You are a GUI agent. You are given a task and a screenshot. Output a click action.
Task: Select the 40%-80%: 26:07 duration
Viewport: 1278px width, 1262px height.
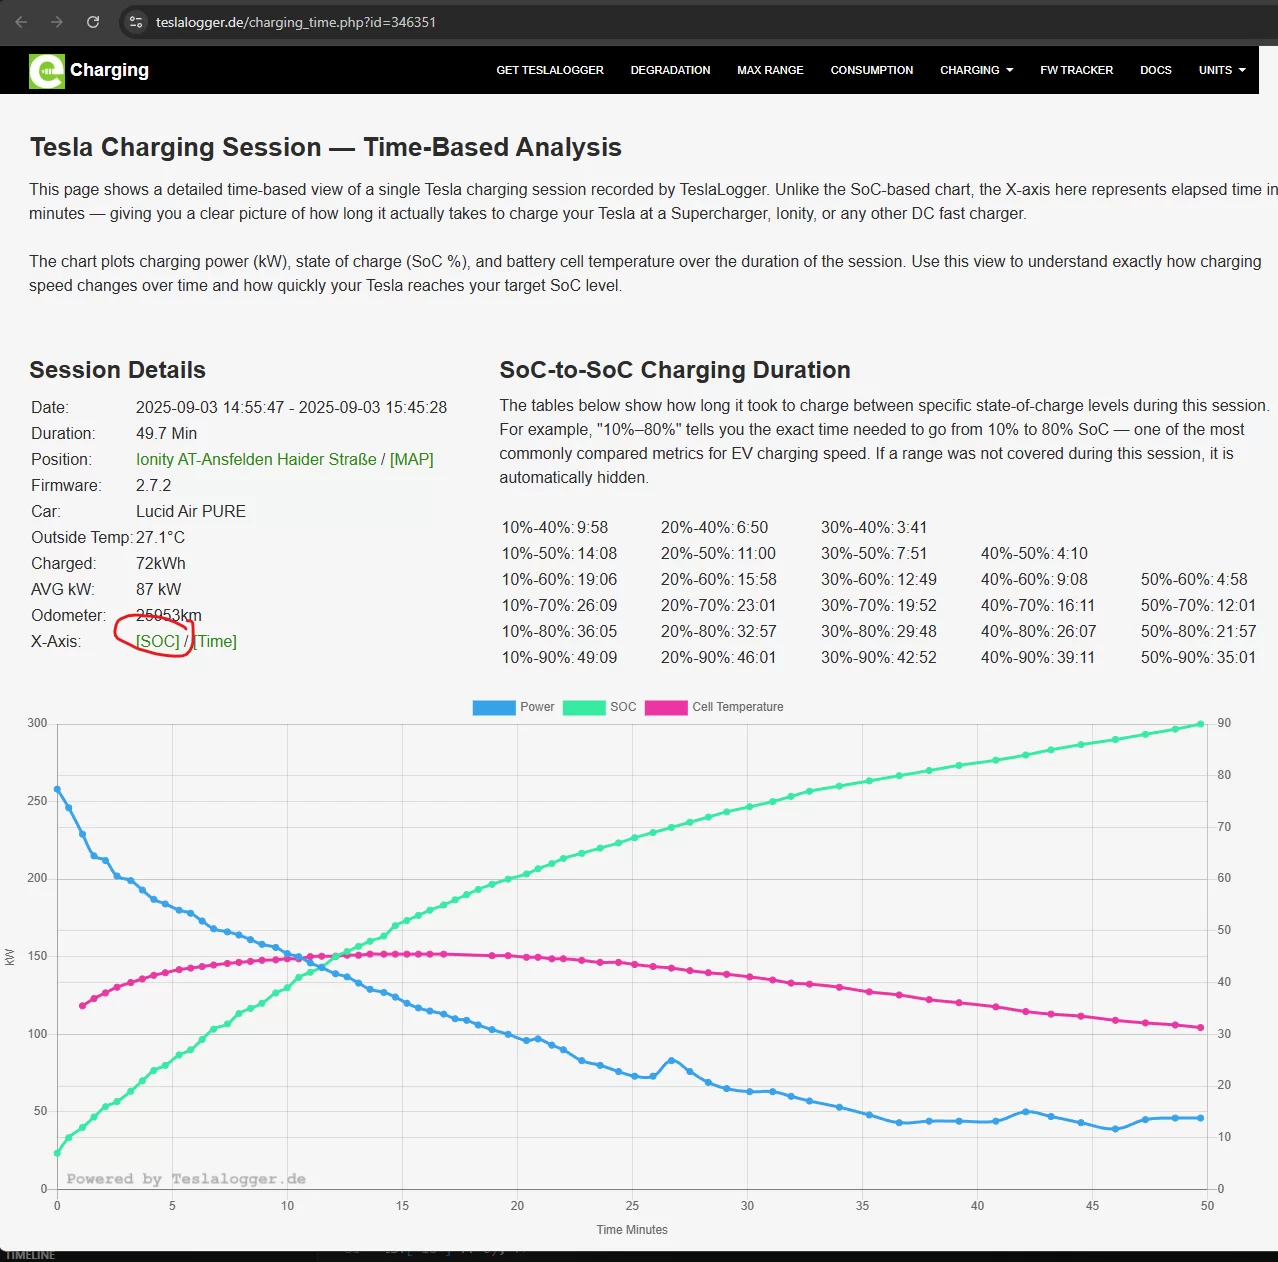click(x=1039, y=631)
